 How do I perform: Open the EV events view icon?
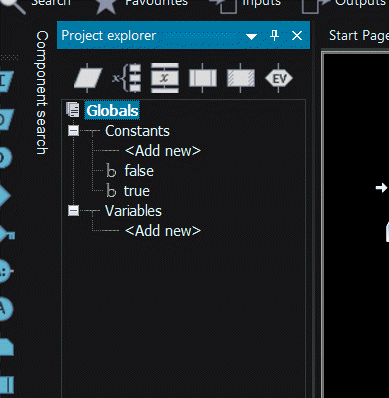pos(279,78)
